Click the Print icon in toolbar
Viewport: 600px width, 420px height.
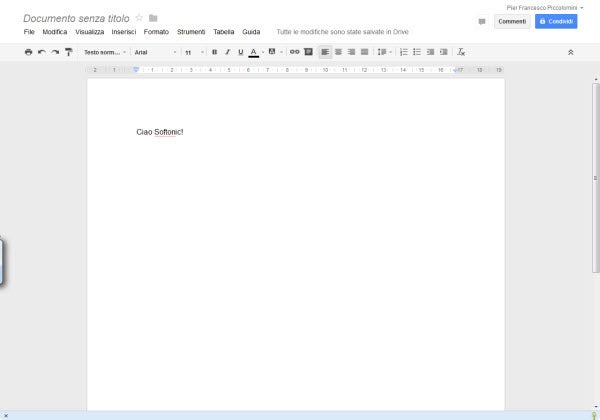(x=28, y=52)
